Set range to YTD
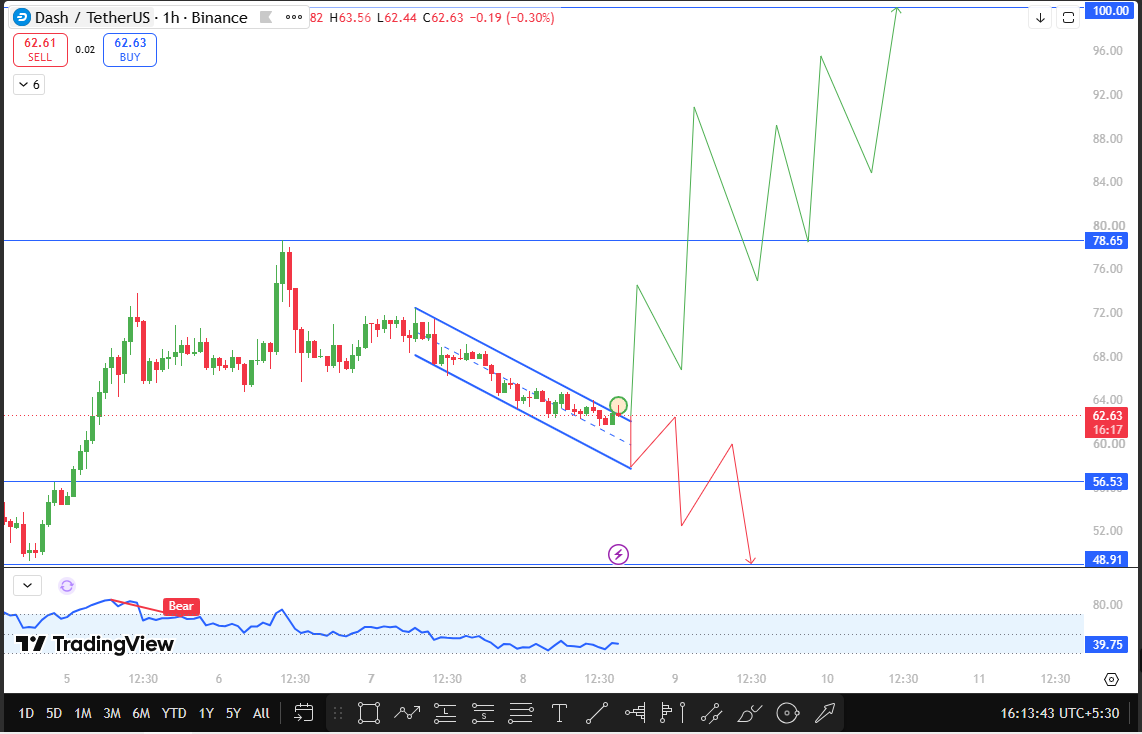Image resolution: width=1142 pixels, height=734 pixels. [173, 714]
